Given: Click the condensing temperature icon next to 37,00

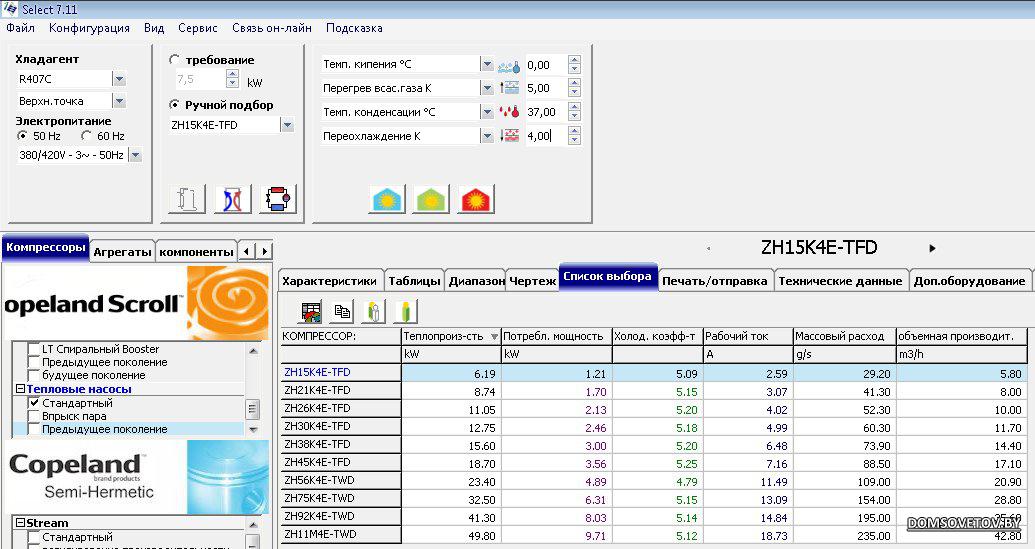Looking at the screenshot, I should point(509,112).
